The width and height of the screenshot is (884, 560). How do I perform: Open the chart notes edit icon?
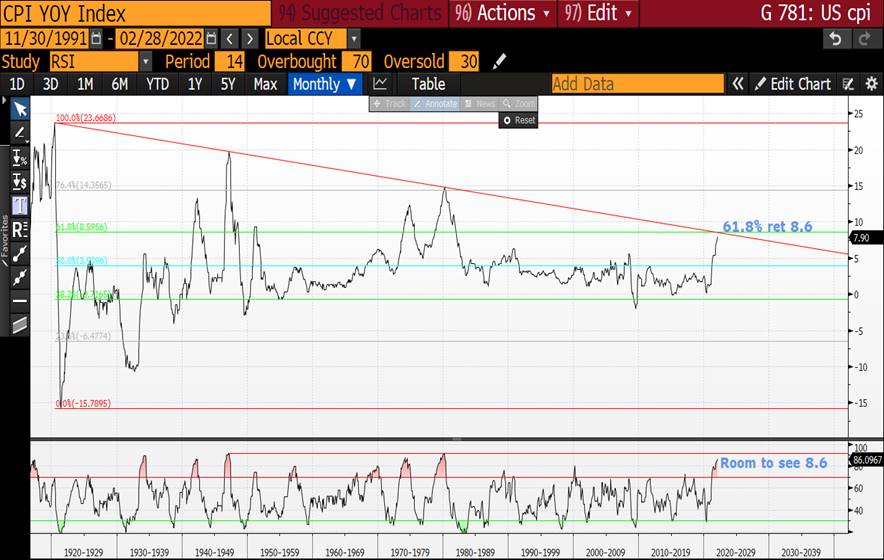[x=848, y=84]
